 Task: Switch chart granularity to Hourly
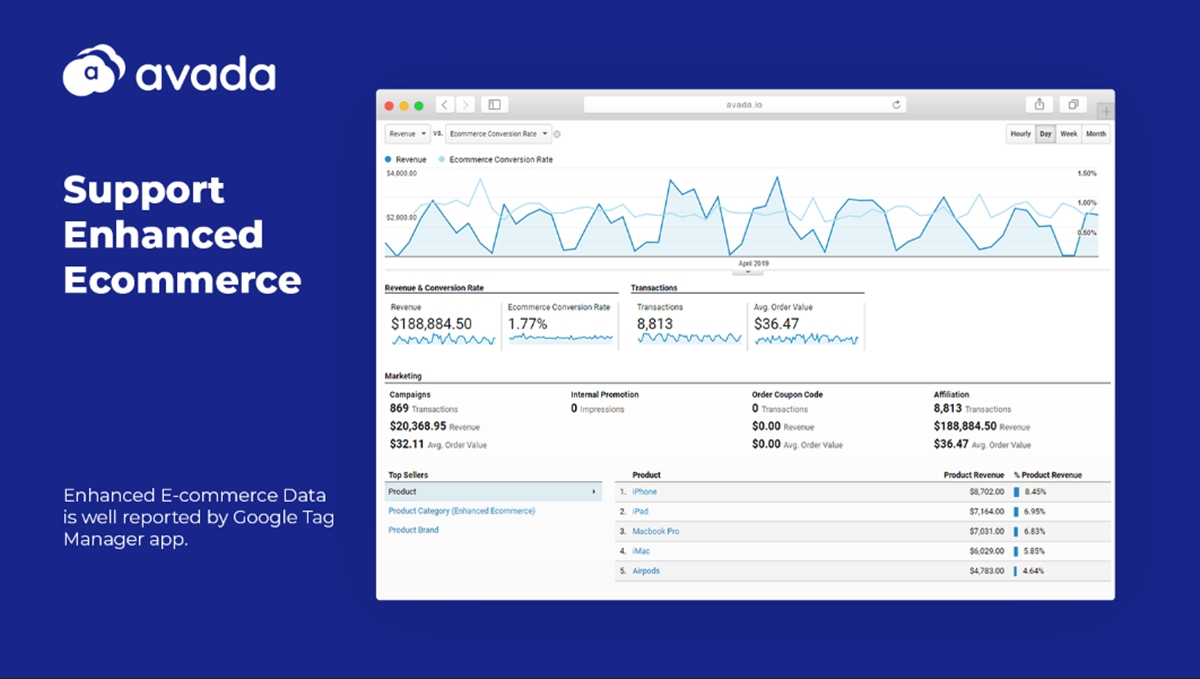click(1020, 134)
